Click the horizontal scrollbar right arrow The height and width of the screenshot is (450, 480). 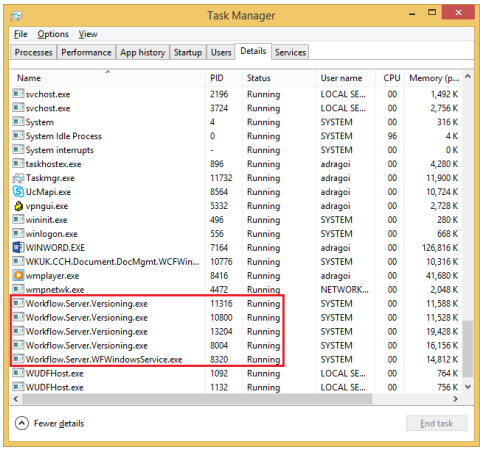(456, 399)
